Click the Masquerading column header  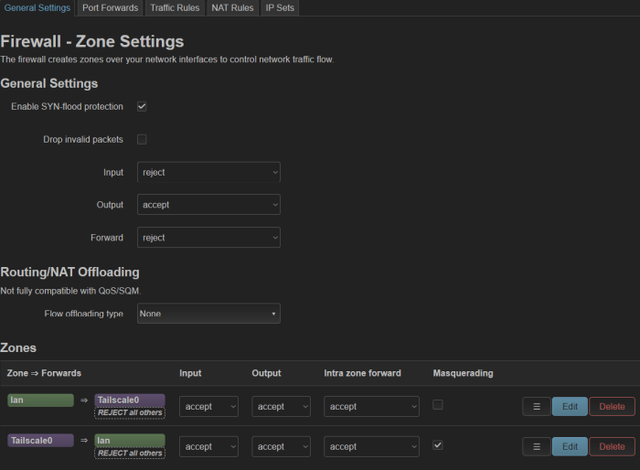click(x=463, y=373)
